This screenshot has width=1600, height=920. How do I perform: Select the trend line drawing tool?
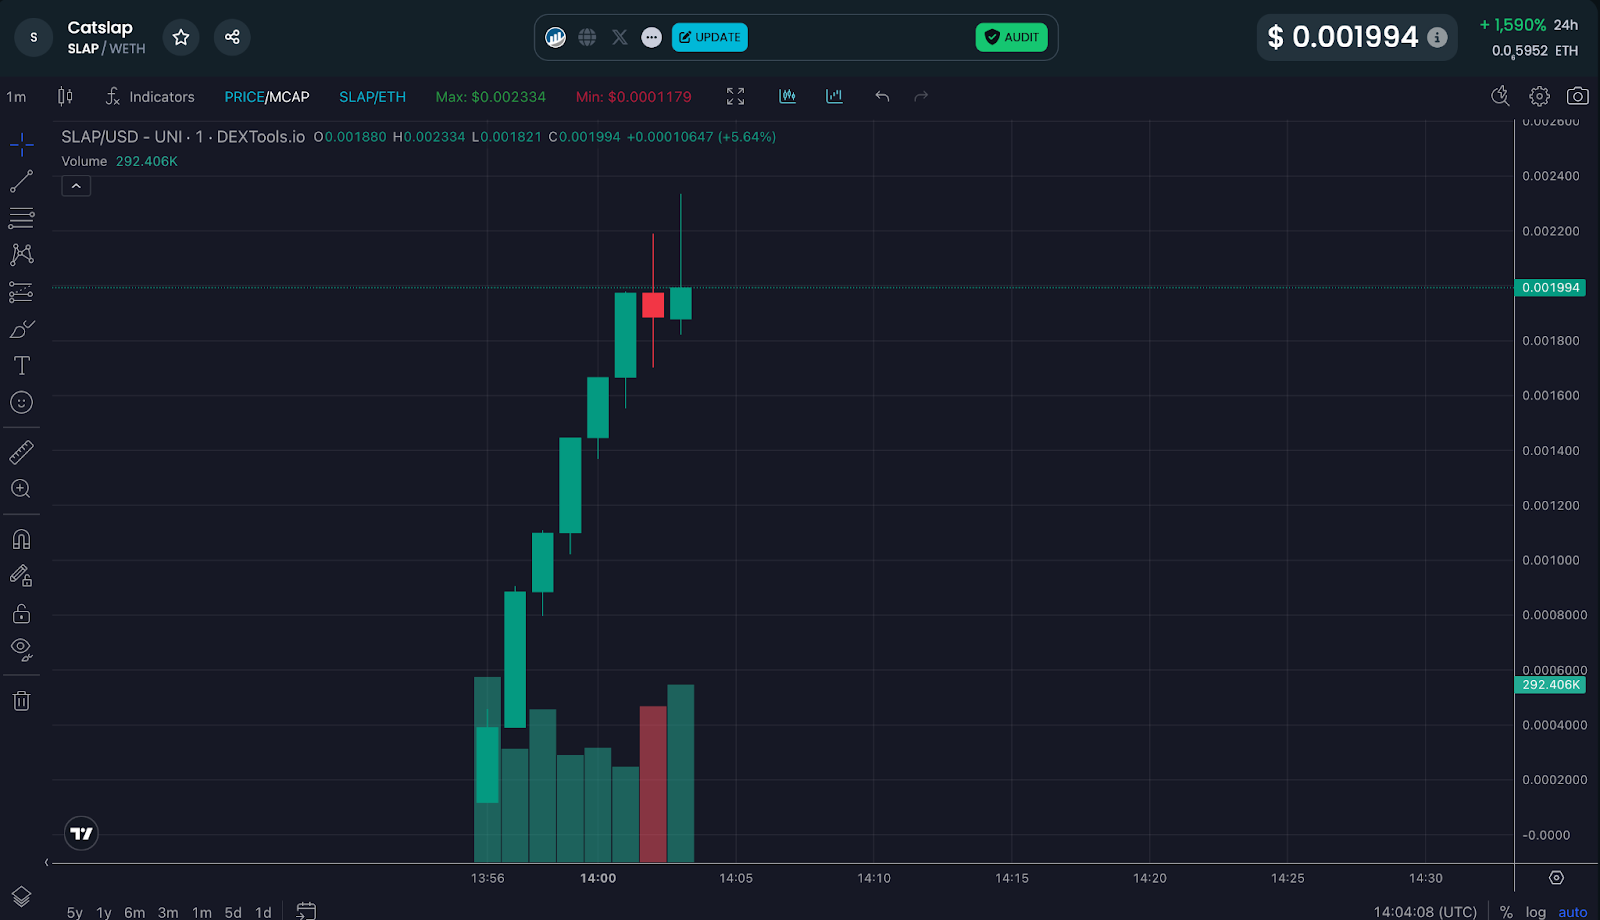coord(21,181)
